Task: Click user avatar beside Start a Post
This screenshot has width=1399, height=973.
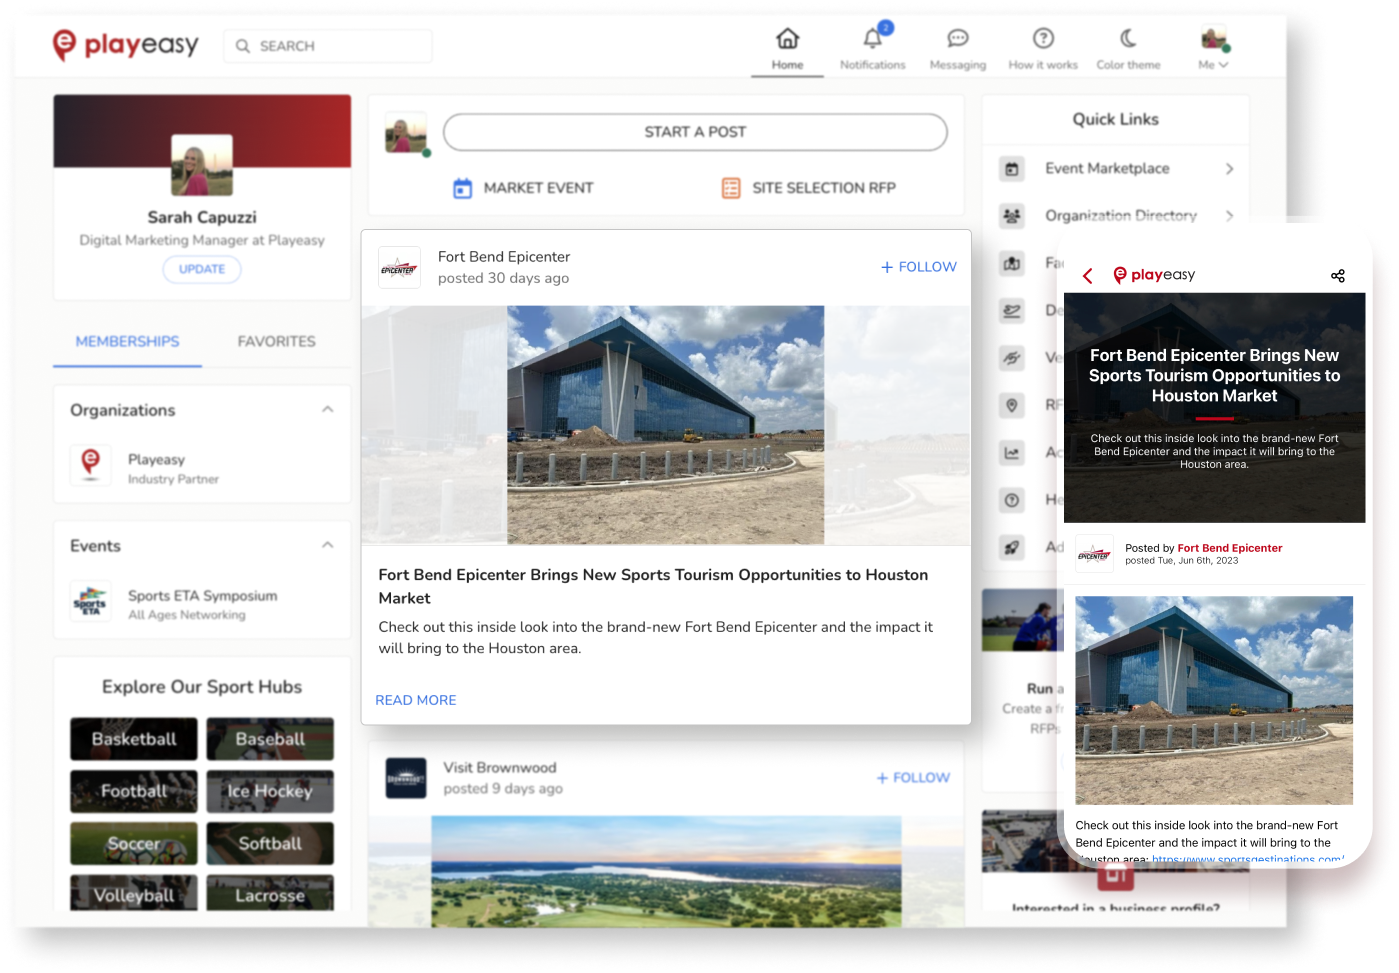Action: click(x=406, y=133)
